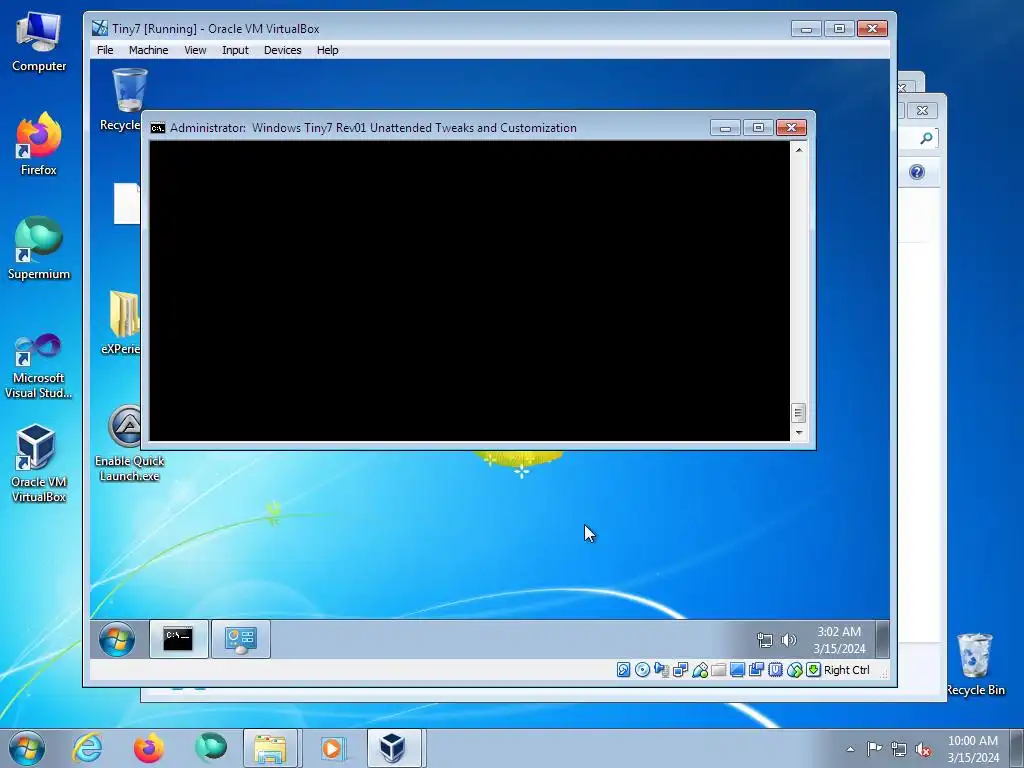Close the background window behind VirtualBox
The width and height of the screenshot is (1024, 768).
[922, 110]
